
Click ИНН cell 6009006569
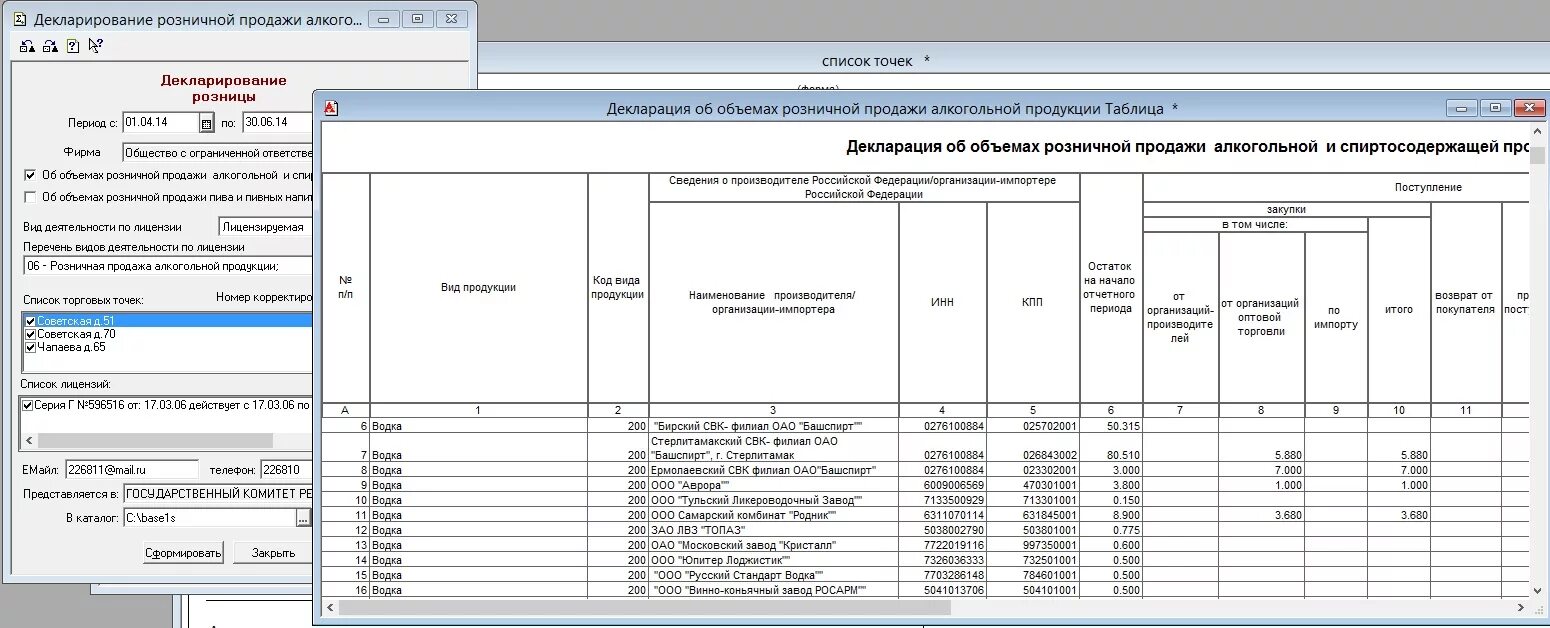[943, 485]
